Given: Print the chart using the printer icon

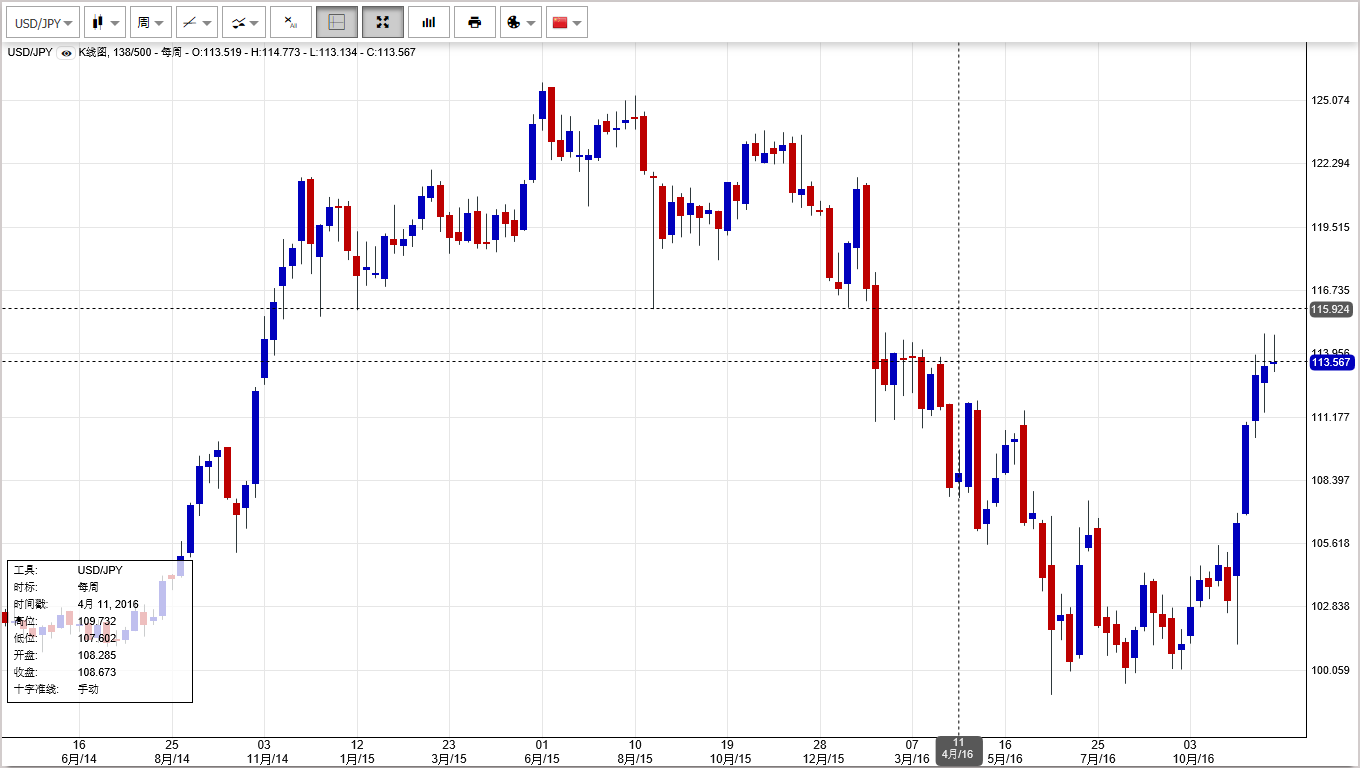Looking at the screenshot, I should pos(474,22).
